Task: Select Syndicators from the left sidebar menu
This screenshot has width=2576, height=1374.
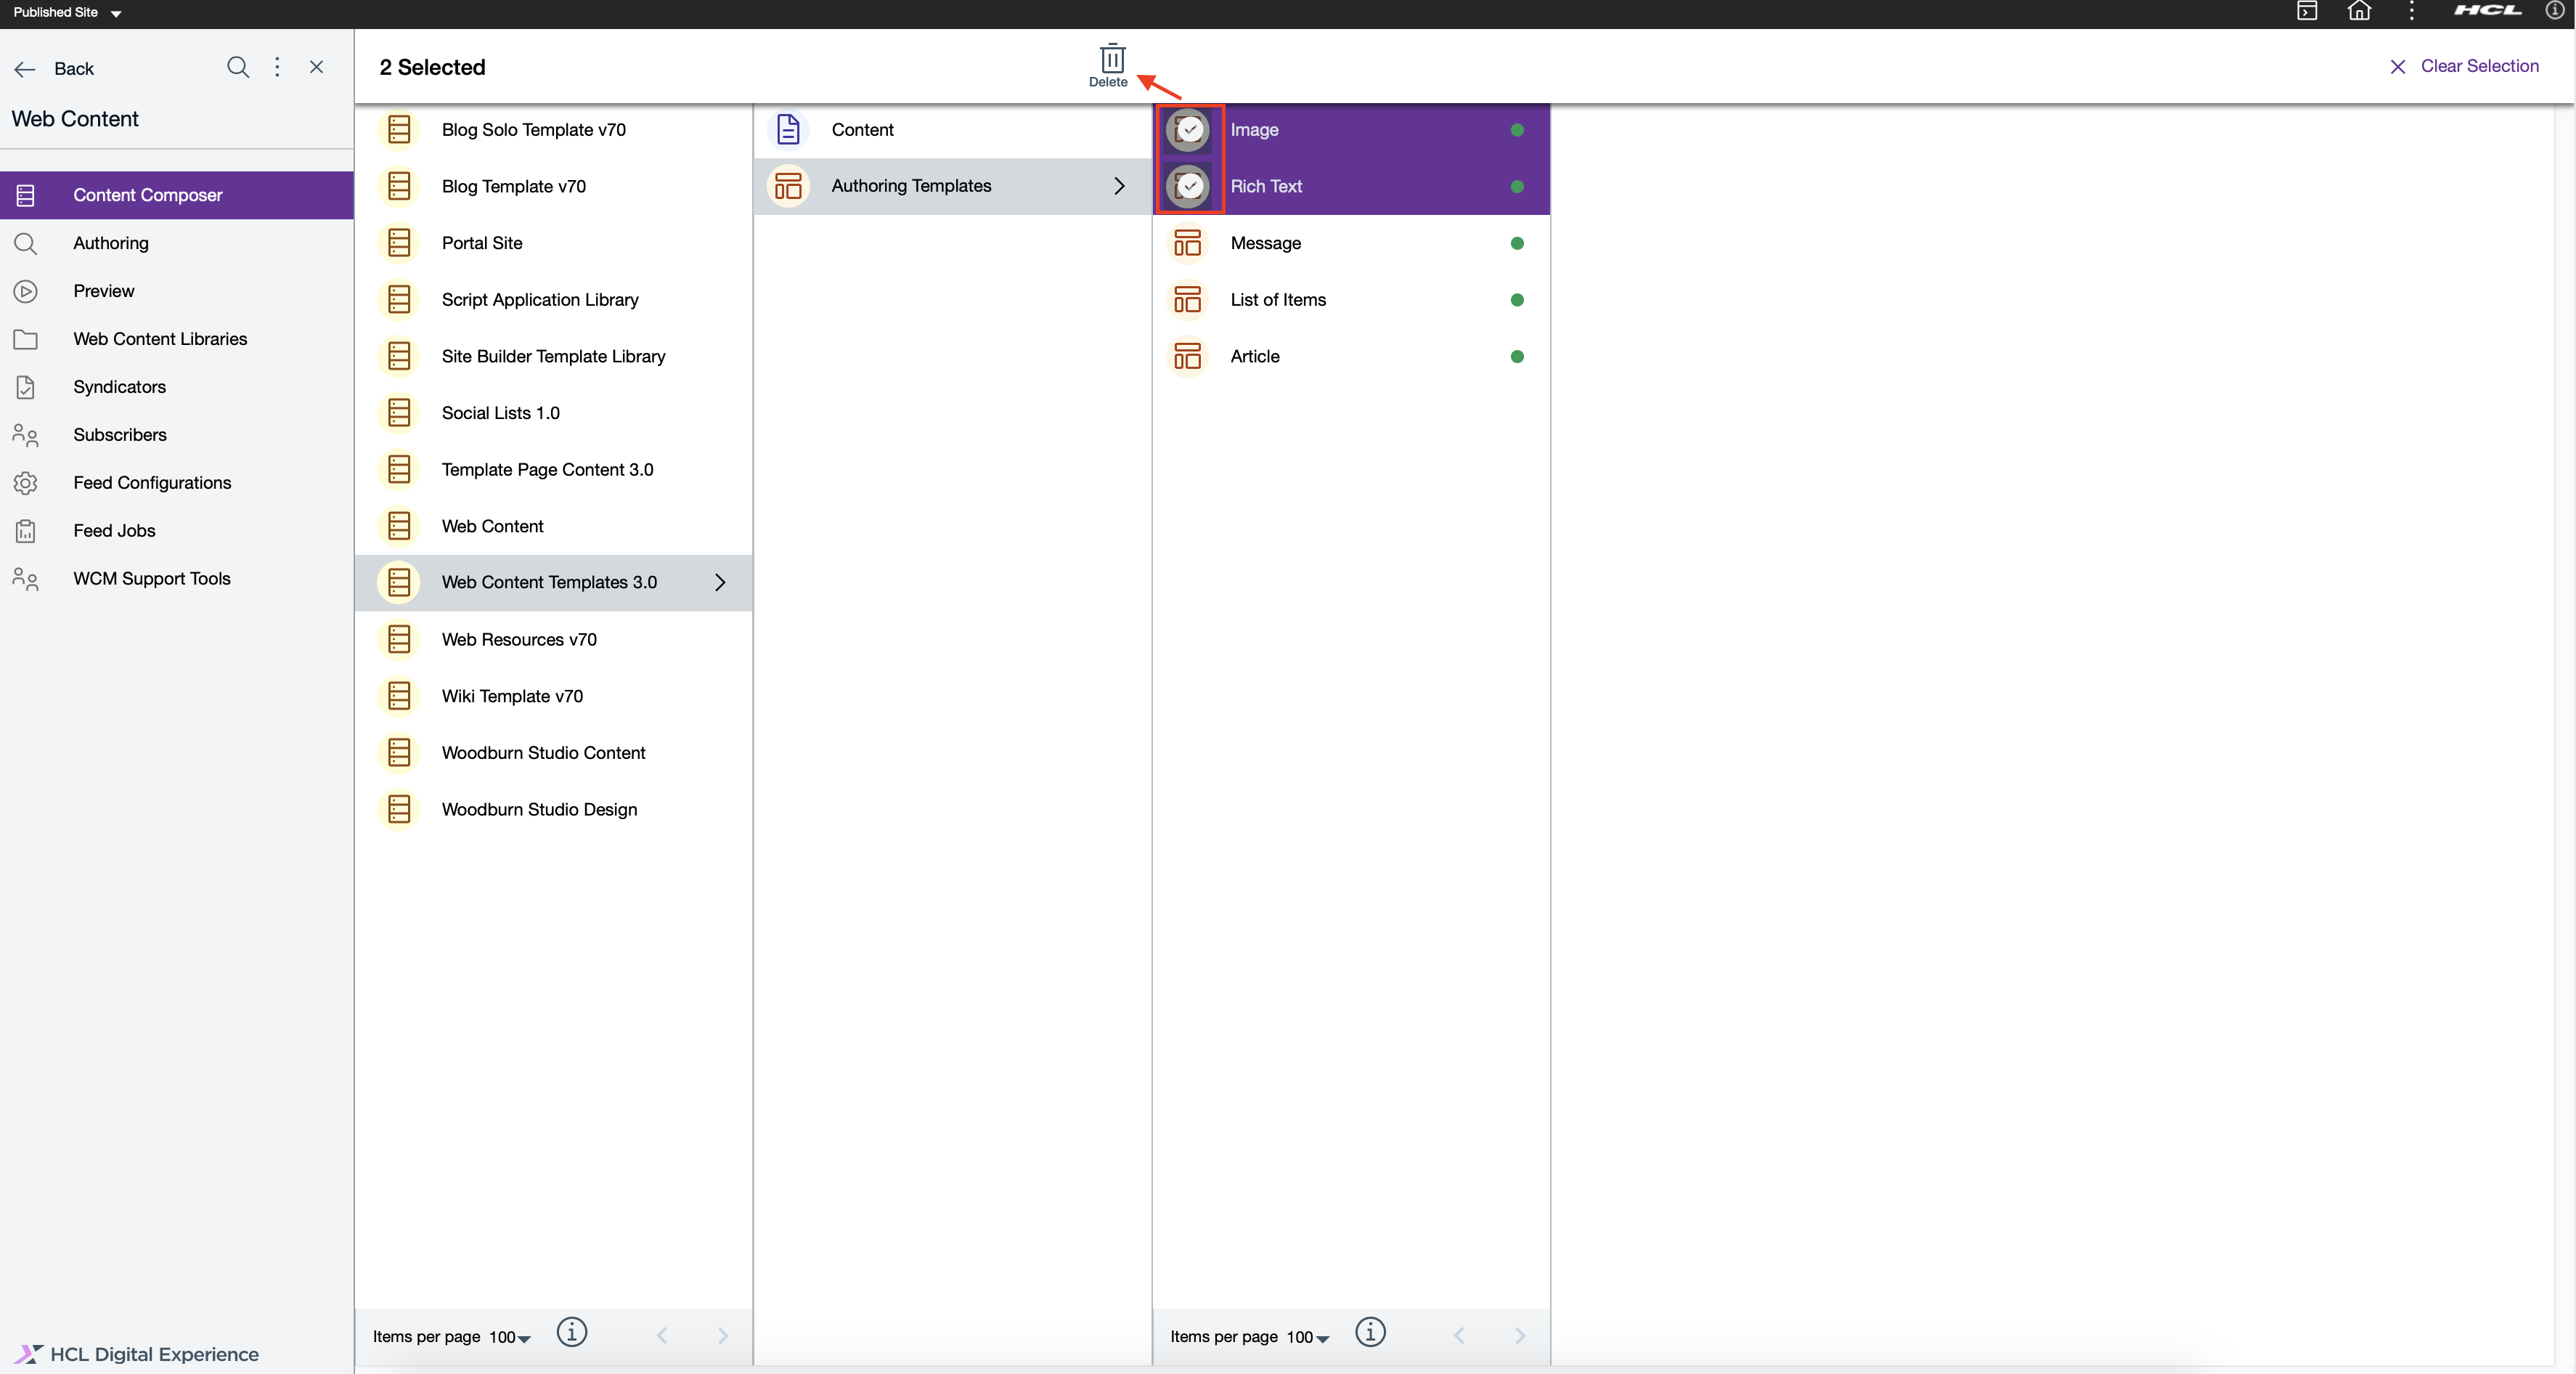Action: point(119,387)
